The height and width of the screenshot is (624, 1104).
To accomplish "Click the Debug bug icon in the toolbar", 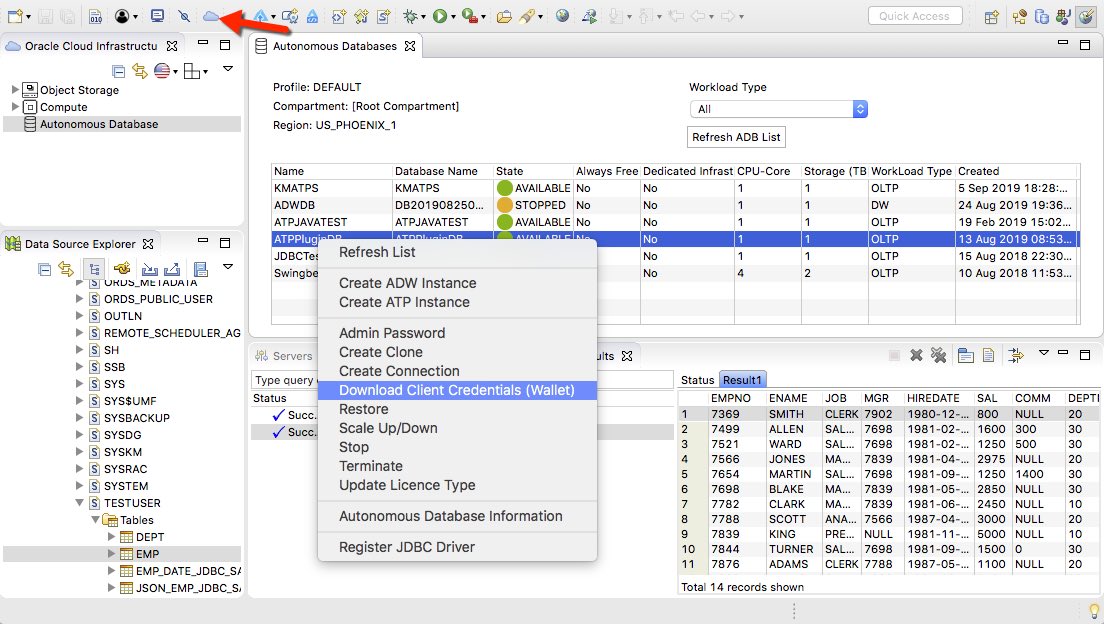I will click(x=410, y=17).
